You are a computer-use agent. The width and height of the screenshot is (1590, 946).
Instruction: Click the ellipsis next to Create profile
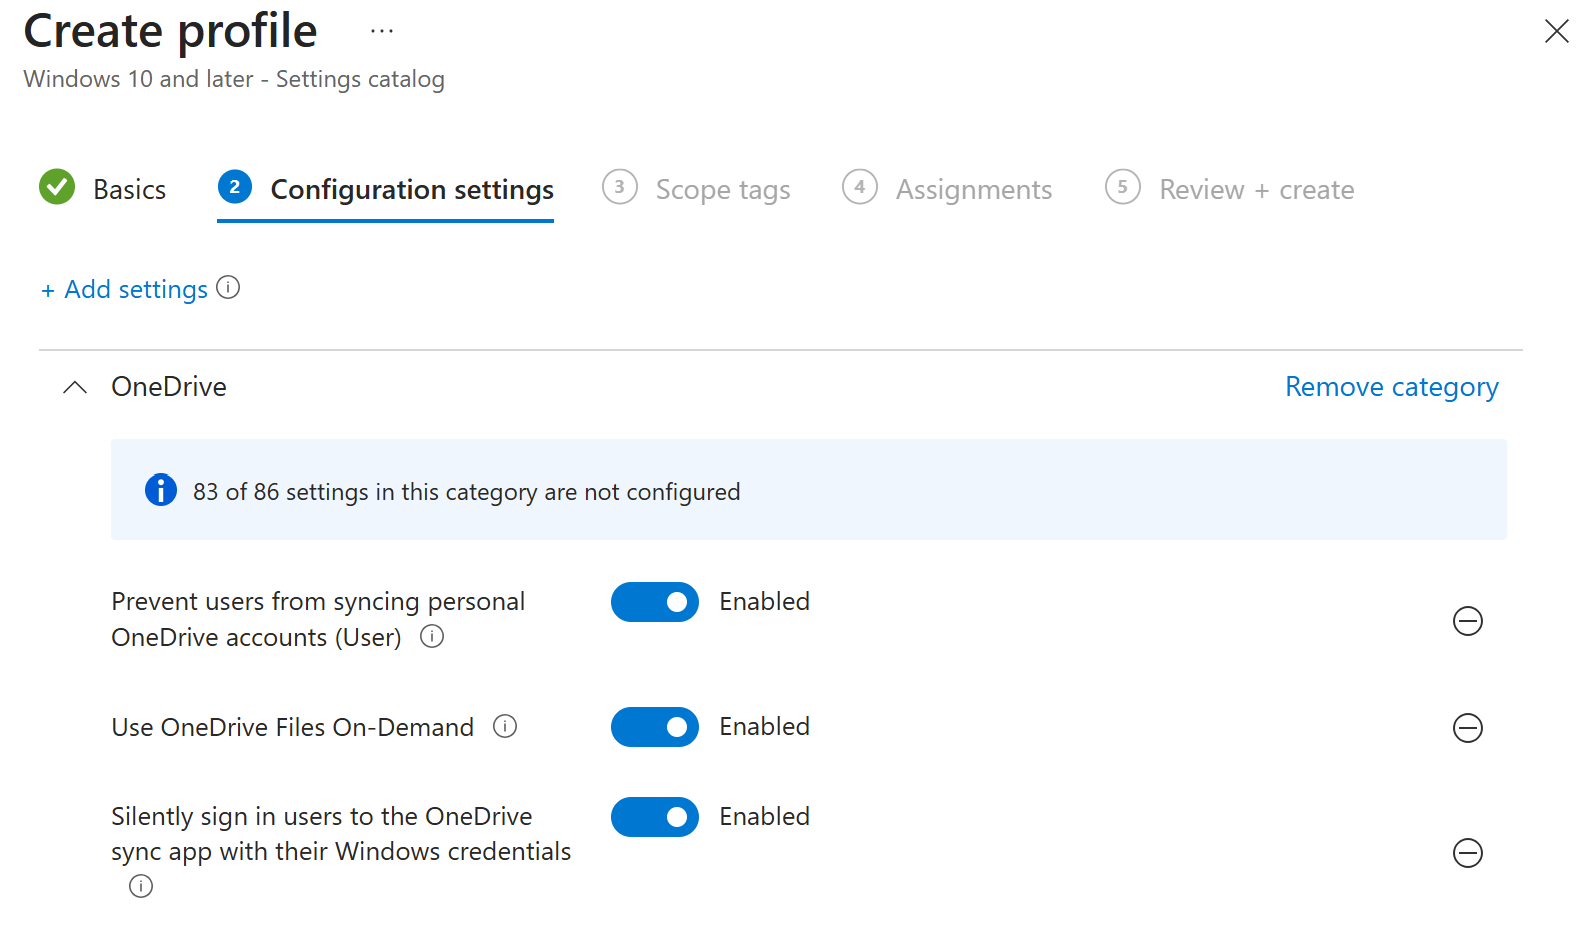(382, 32)
